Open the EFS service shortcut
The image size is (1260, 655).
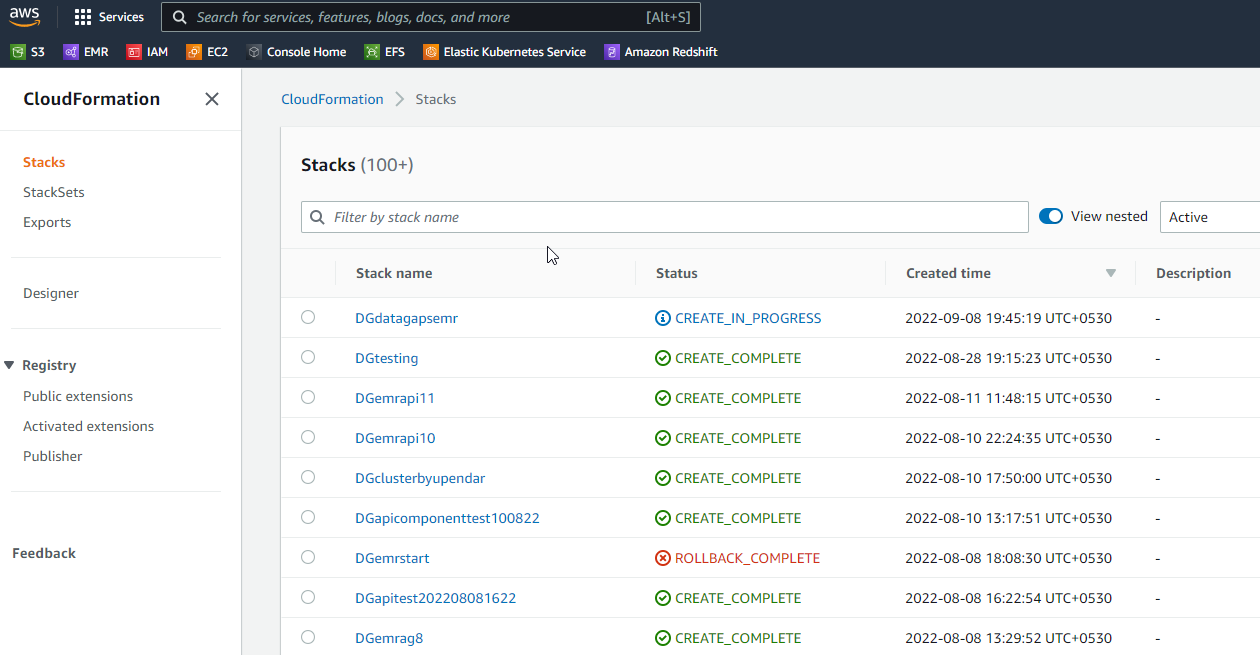click(x=385, y=52)
